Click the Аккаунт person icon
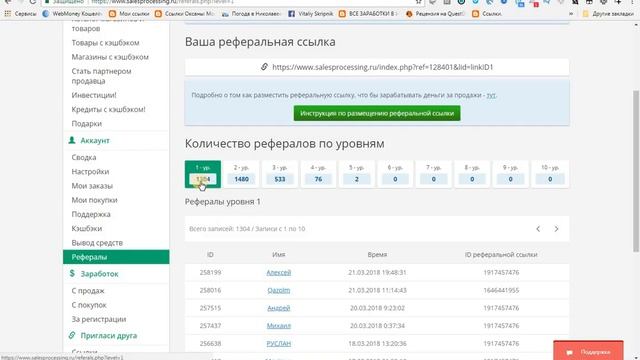Screen dimensions: 640x360 (x=72, y=140)
